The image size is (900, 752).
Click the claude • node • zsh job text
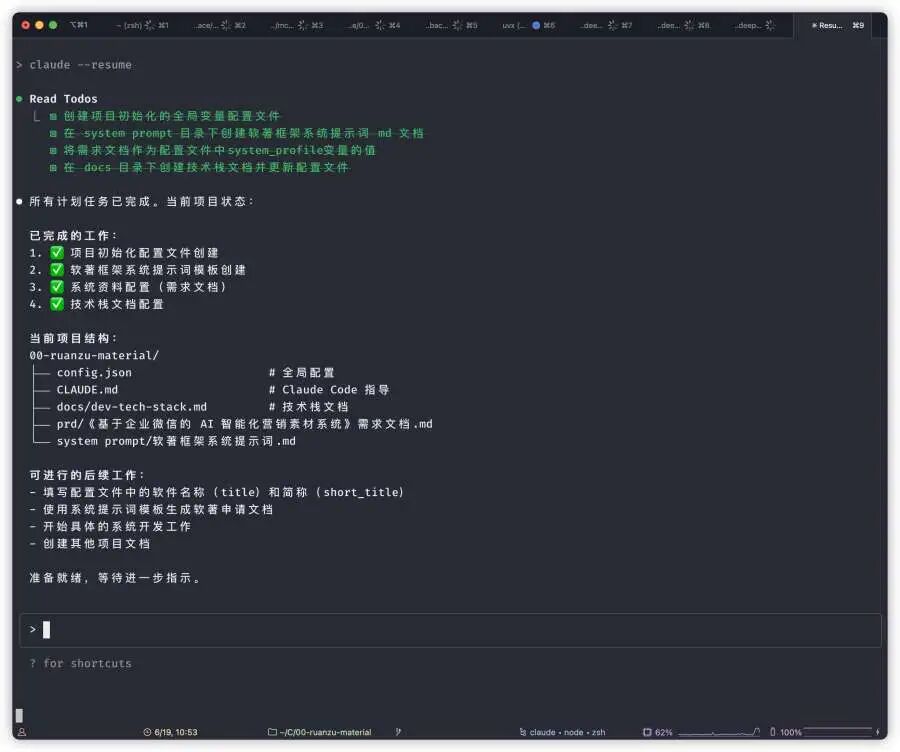(567, 732)
